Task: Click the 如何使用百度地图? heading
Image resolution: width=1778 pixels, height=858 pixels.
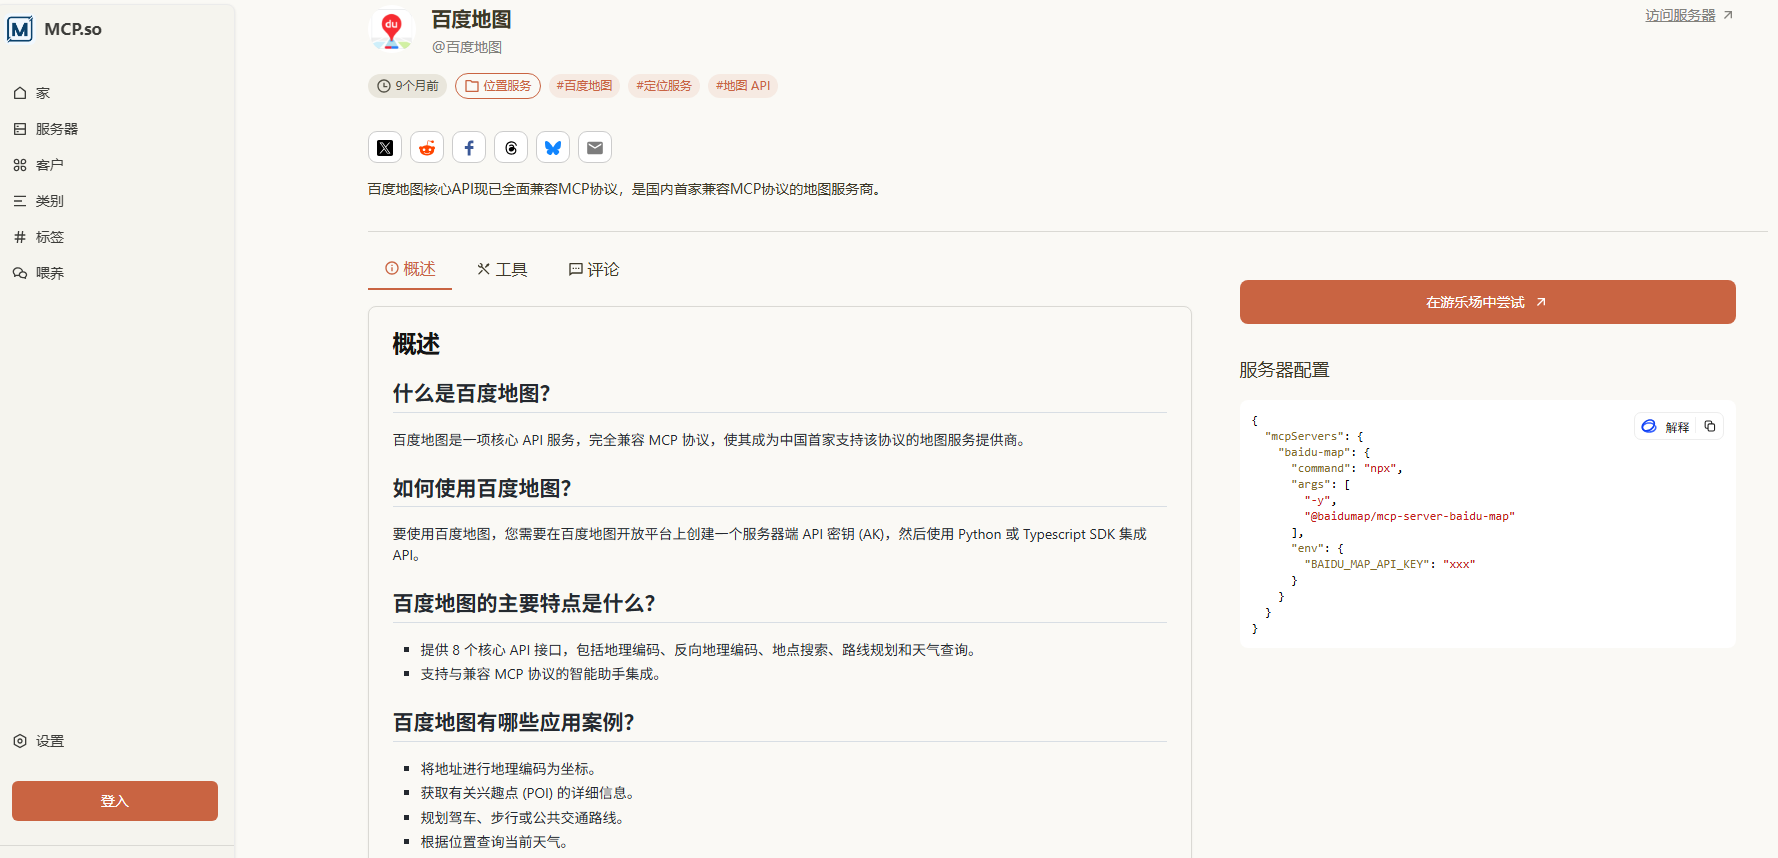Action: point(482,488)
